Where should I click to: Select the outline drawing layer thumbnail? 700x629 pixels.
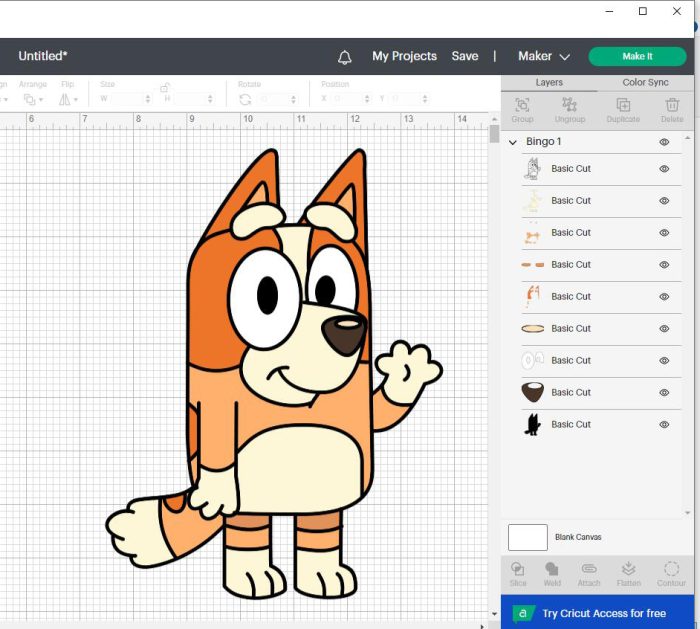click(533, 169)
